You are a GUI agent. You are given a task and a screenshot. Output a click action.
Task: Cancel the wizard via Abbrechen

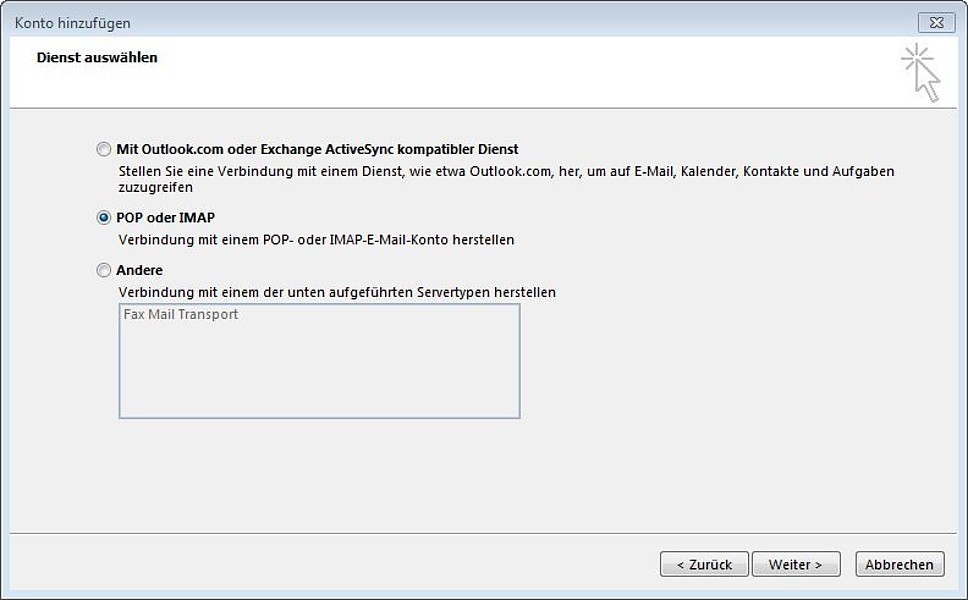point(899,564)
